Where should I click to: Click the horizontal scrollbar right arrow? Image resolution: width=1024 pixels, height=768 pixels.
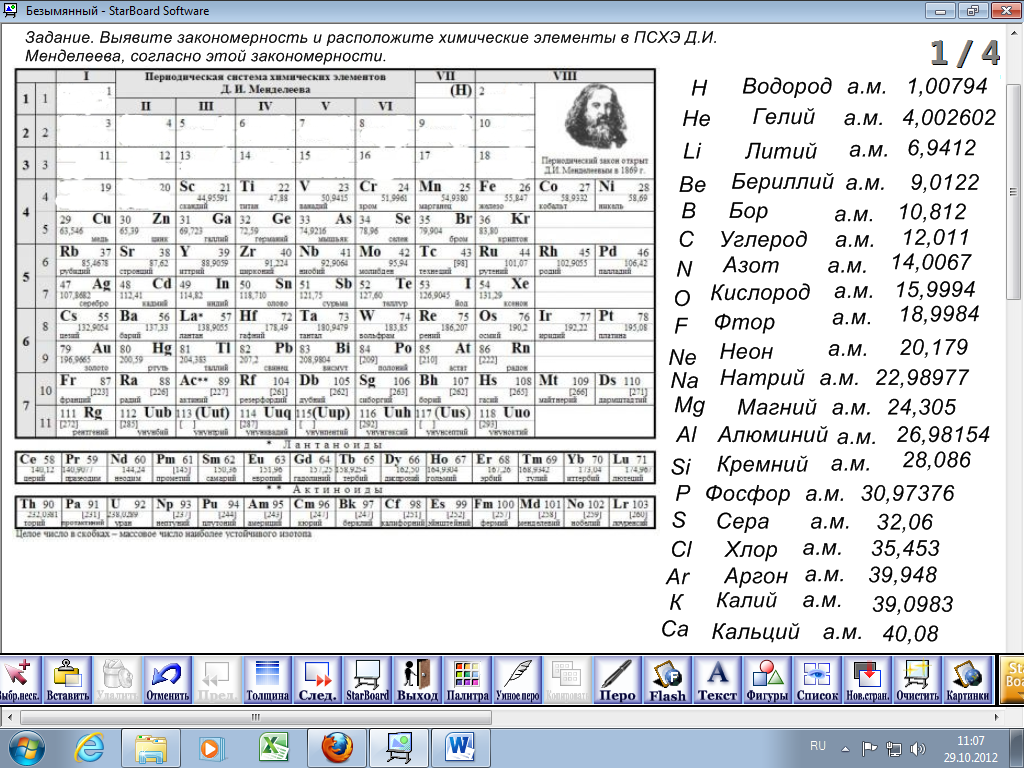[x=996, y=717]
